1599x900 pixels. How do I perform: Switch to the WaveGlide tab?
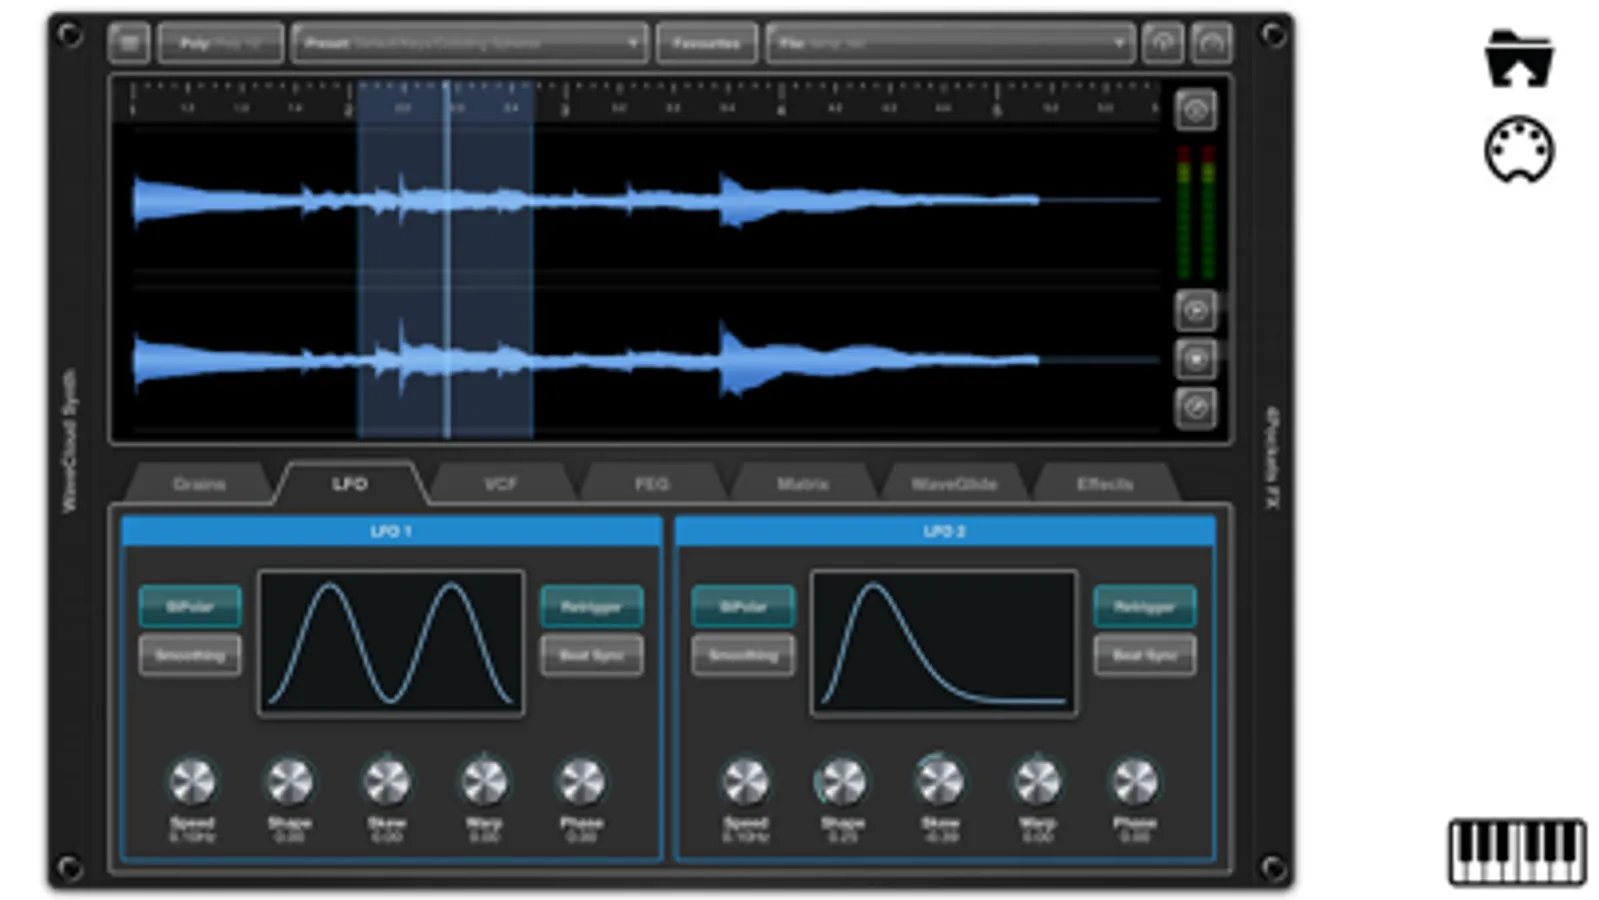coord(954,484)
